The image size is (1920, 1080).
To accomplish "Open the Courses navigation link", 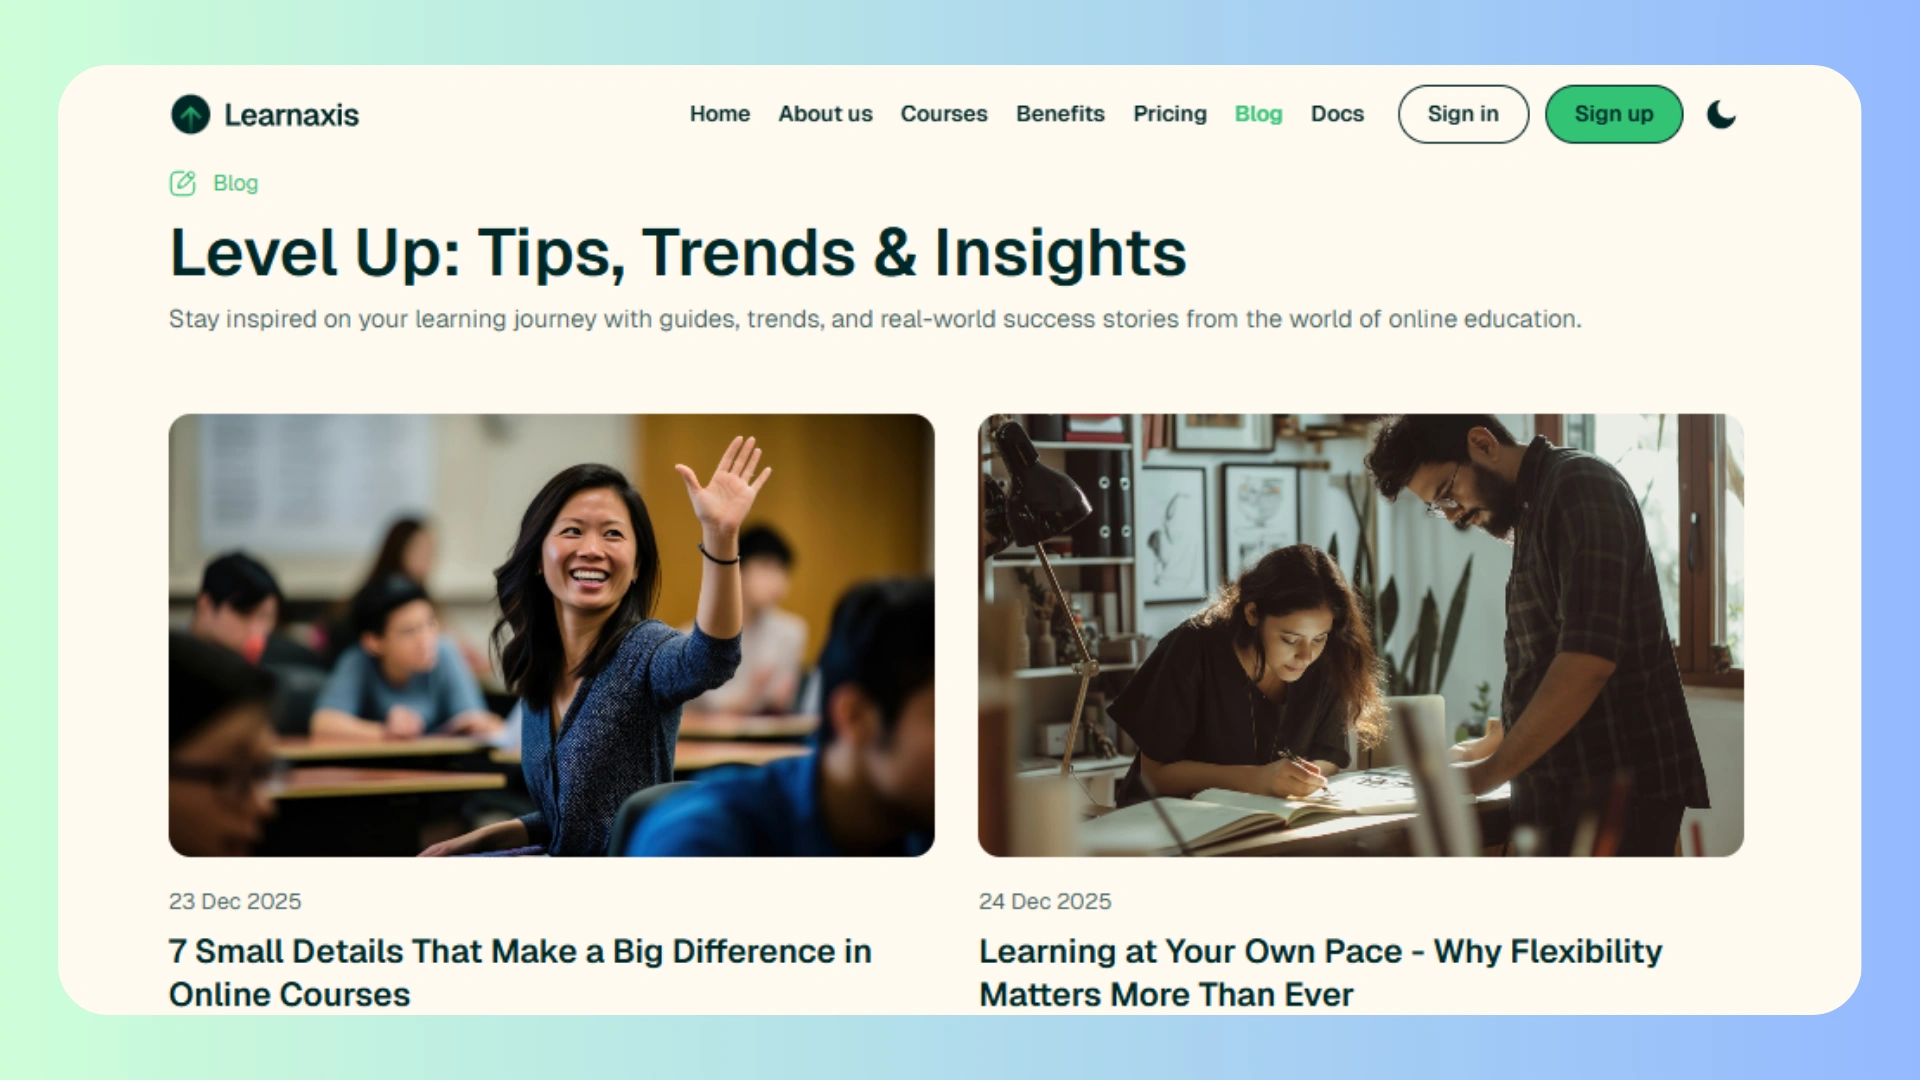I will (943, 114).
